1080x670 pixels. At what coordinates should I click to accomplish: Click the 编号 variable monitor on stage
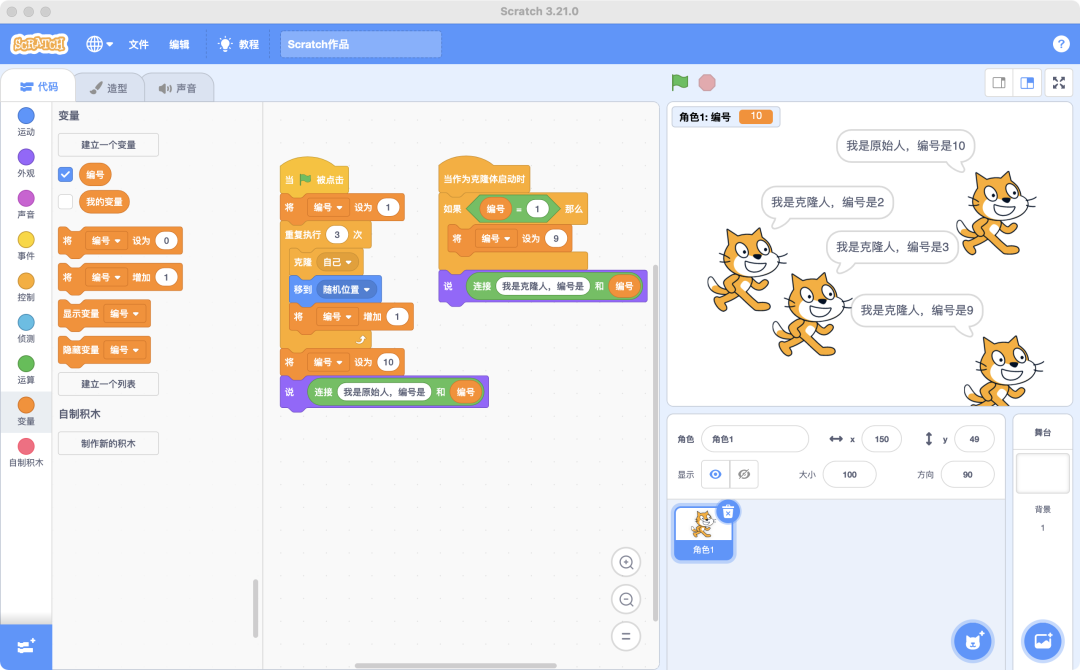(x=726, y=116)
